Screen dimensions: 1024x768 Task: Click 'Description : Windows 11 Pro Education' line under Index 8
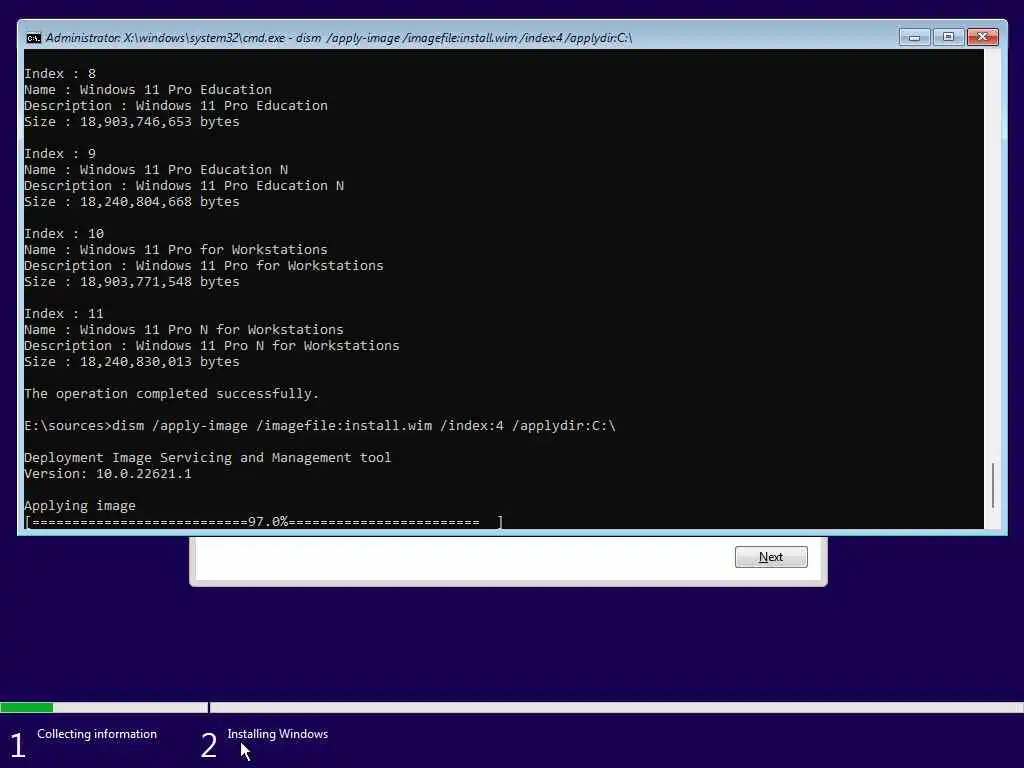click(176, 106)
